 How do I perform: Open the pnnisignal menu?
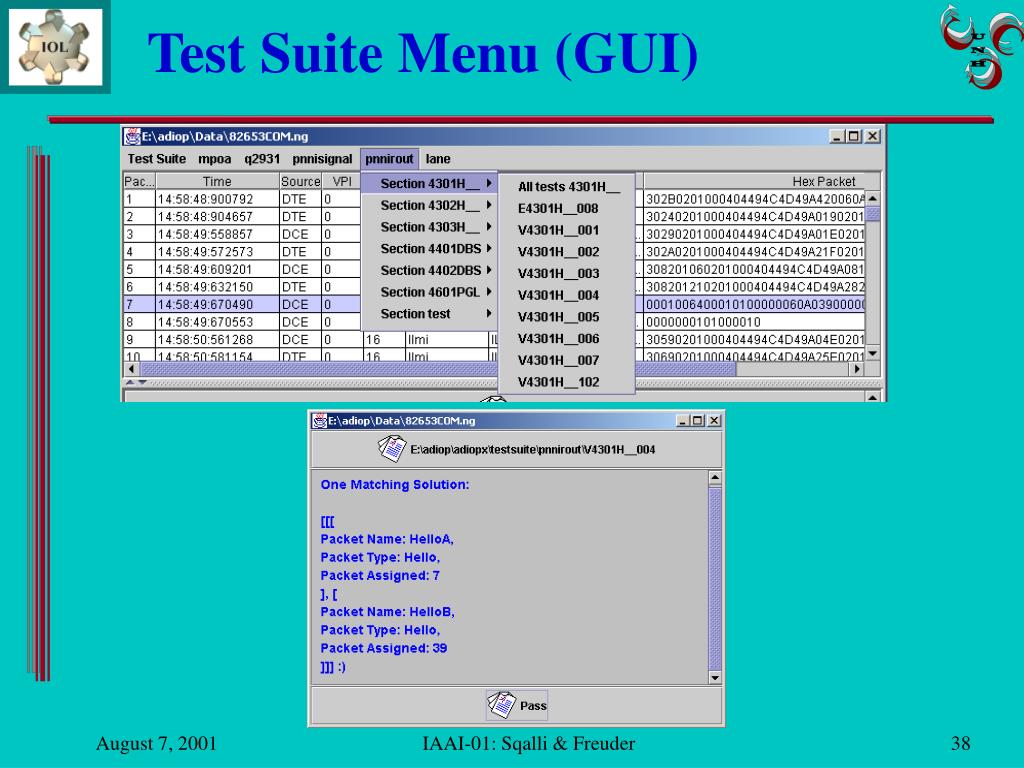pos(322,159)
